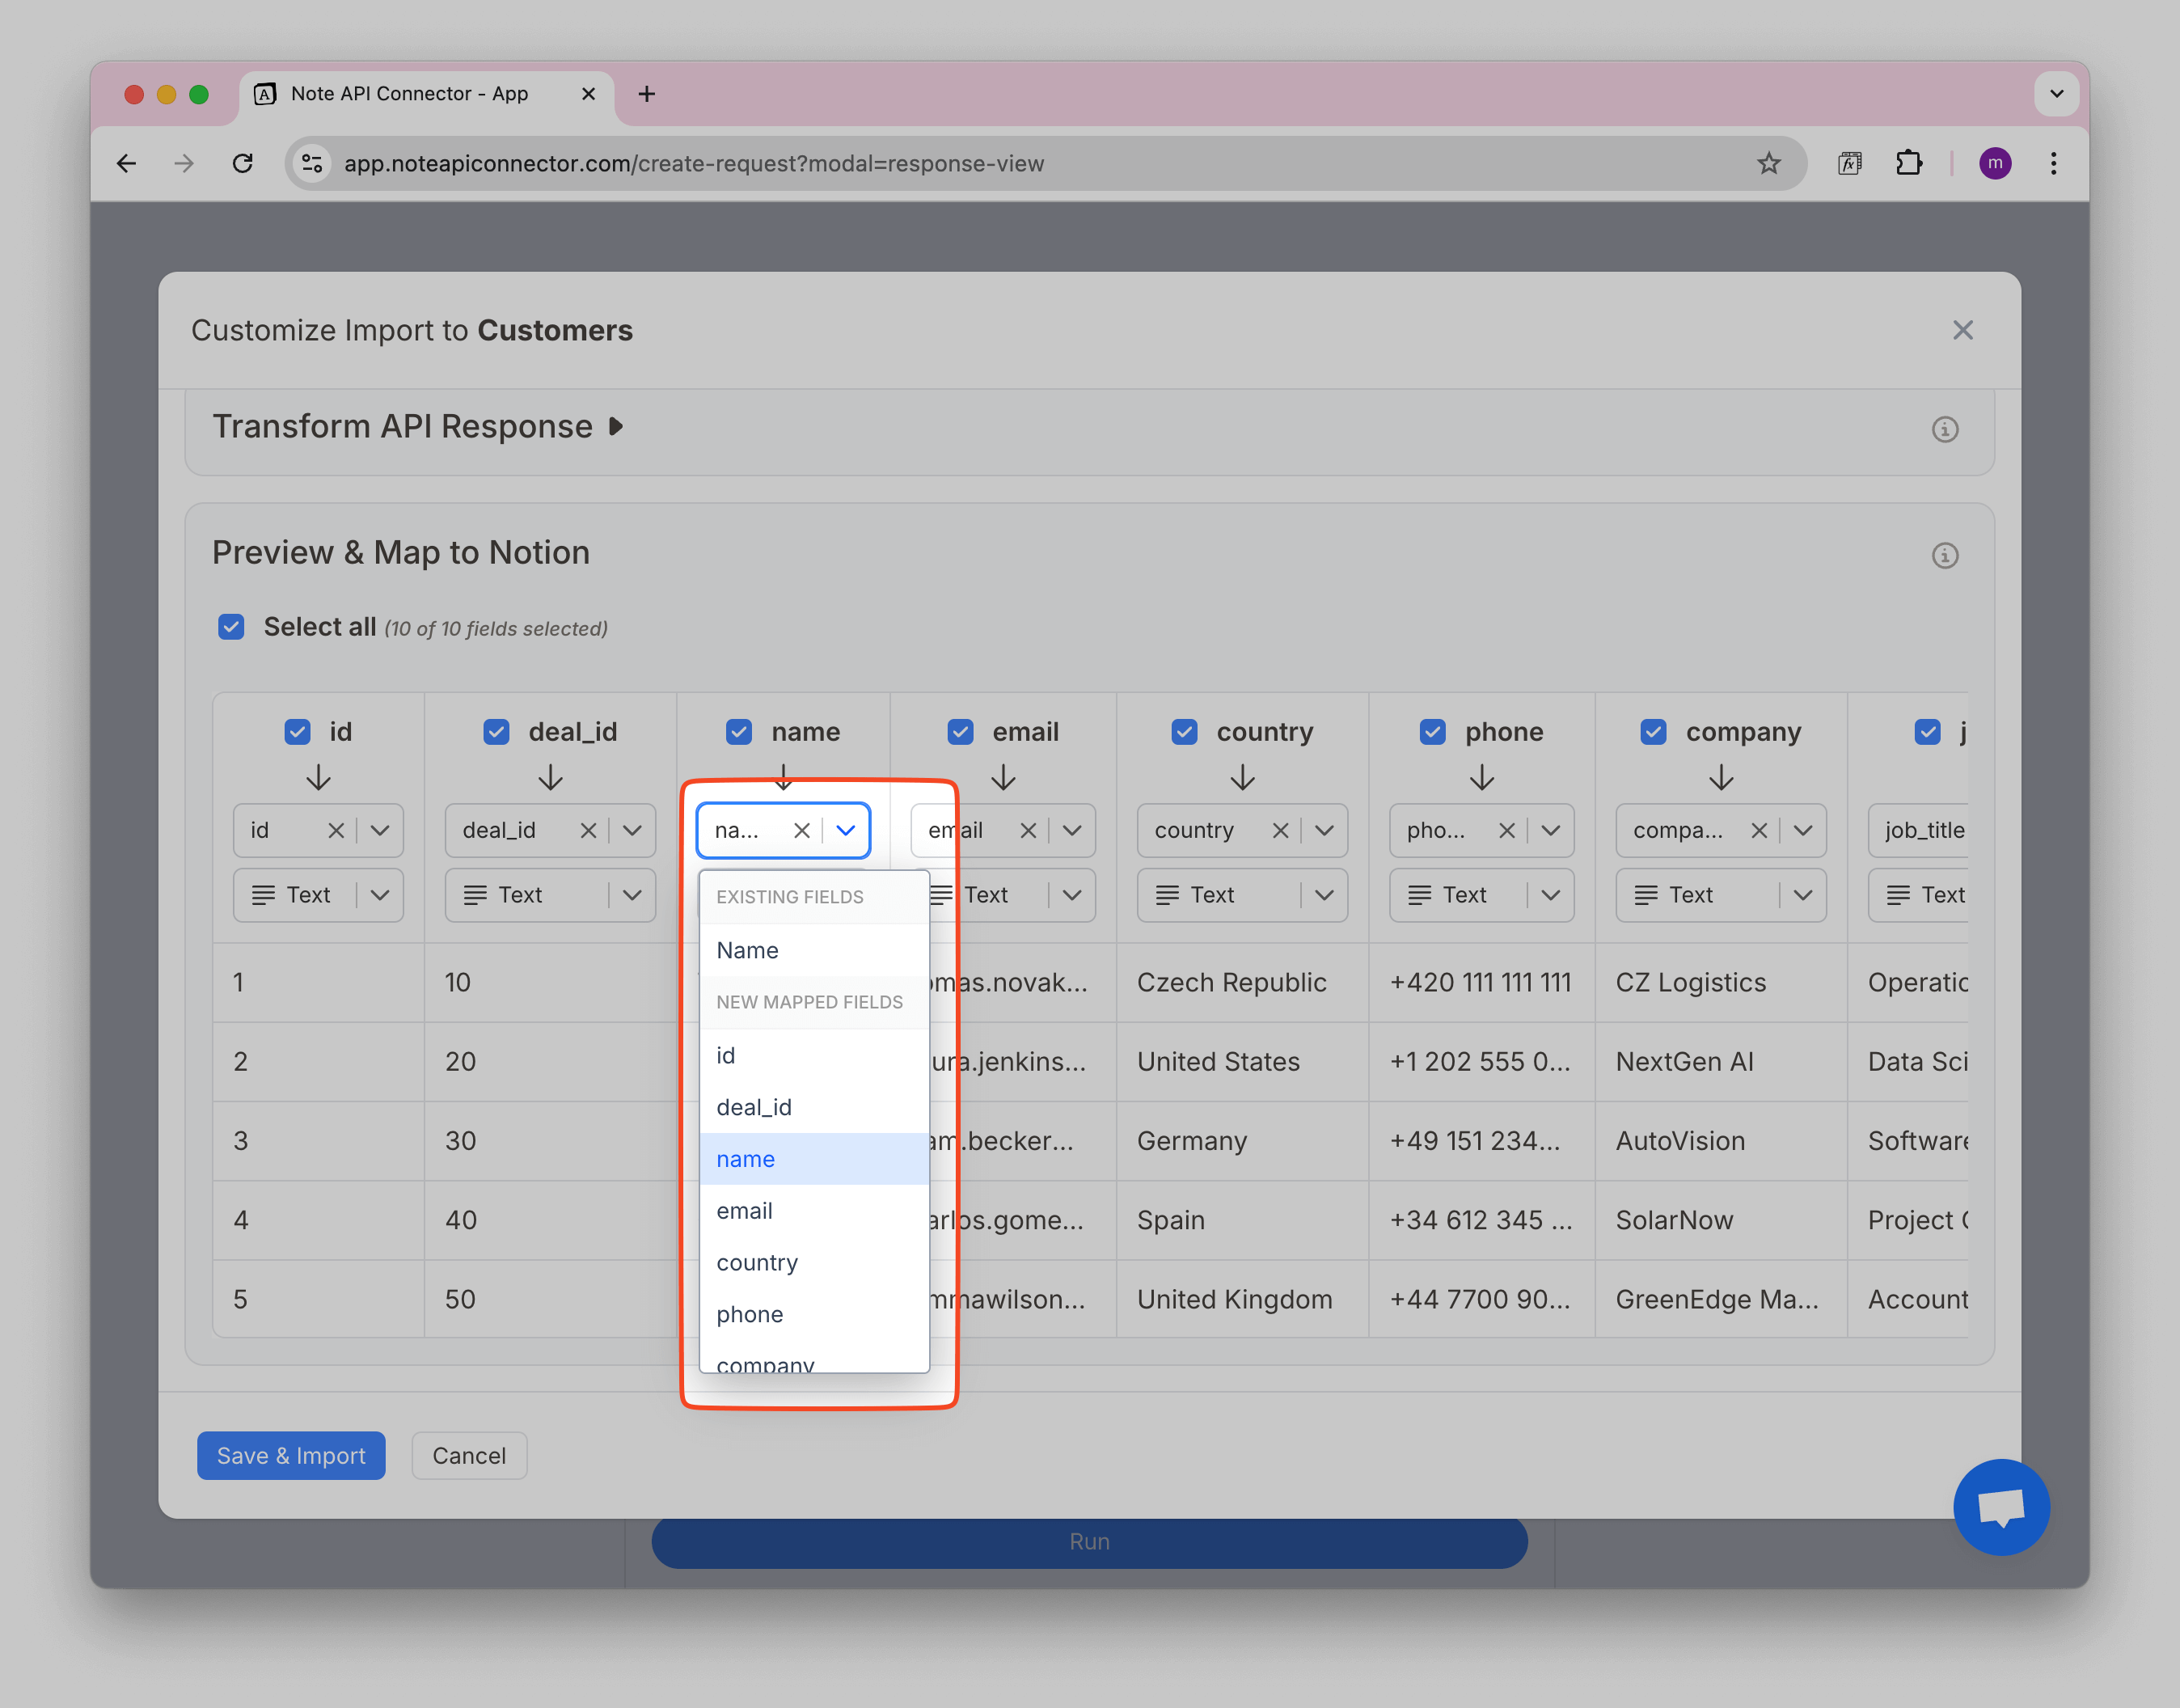Screen dimensions: 2180x1708
Task: Toggle the Select all checkbox
Action: [231, 627]
